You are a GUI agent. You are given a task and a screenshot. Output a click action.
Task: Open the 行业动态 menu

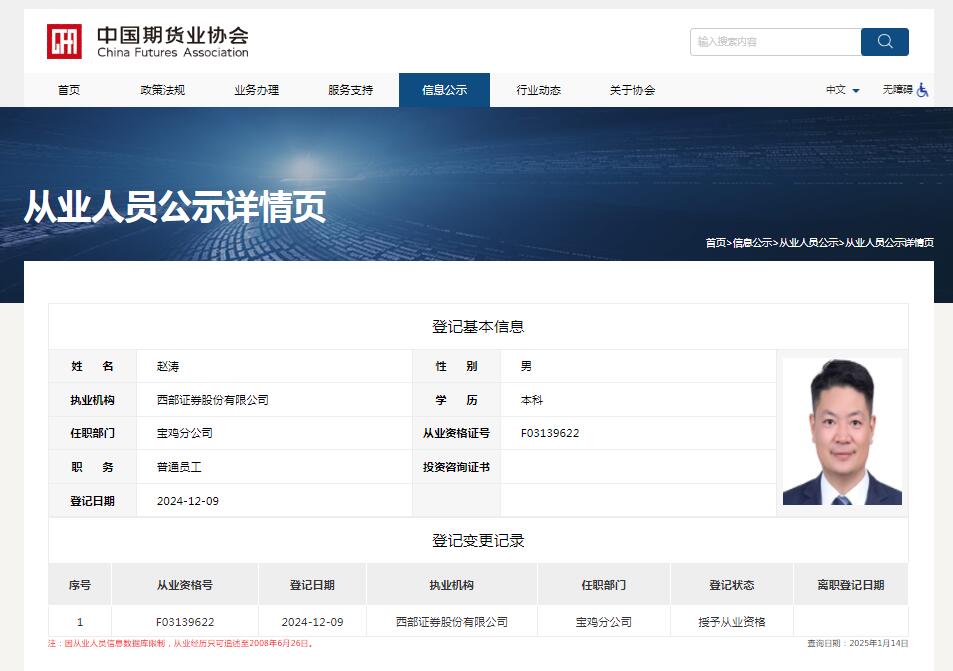tap(538, 90)
